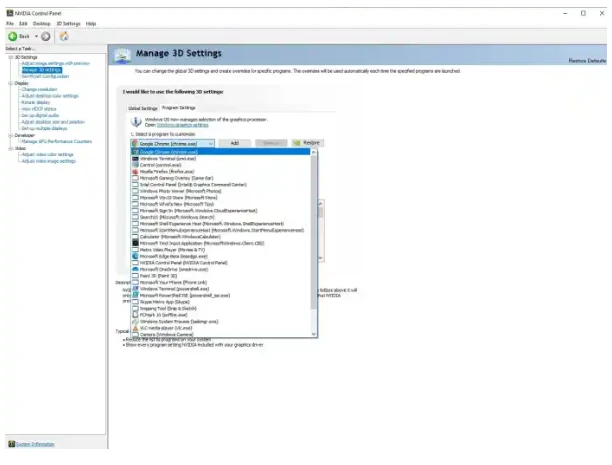Click PCMark 10 icon in list
Viewport: 612px width, 465px height.
click(x=135, y=315)
